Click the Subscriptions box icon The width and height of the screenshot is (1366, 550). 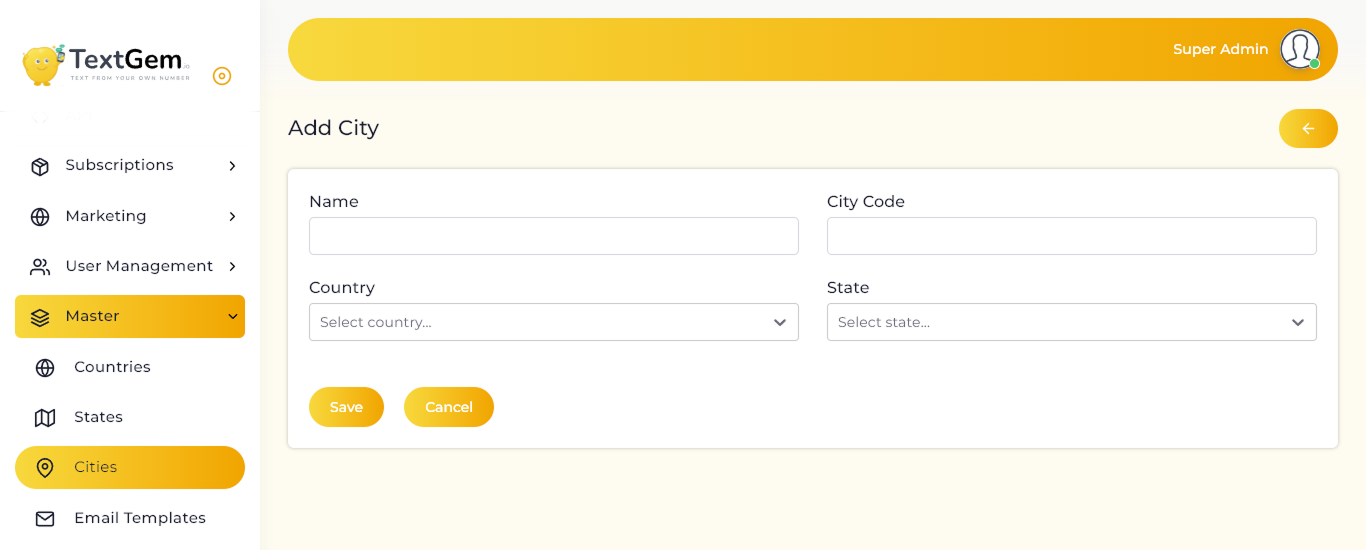point(40,166)
